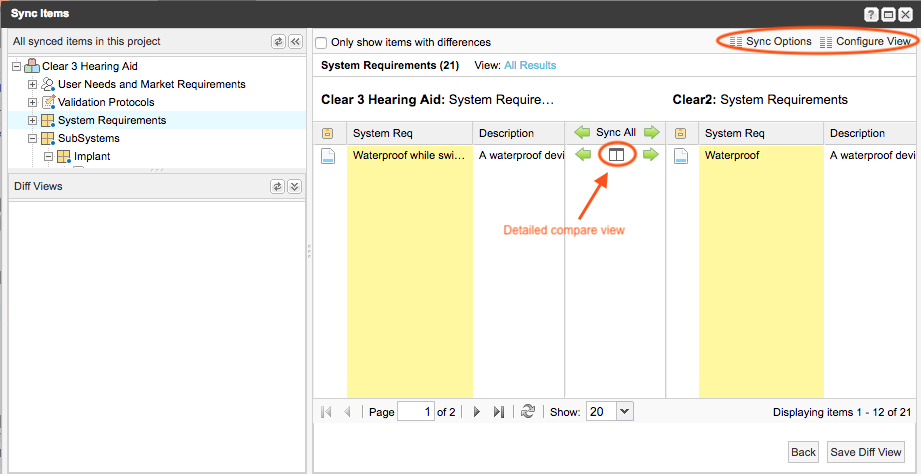
Task: Enable only show items with differences
Action: click(x=322, y=43)
